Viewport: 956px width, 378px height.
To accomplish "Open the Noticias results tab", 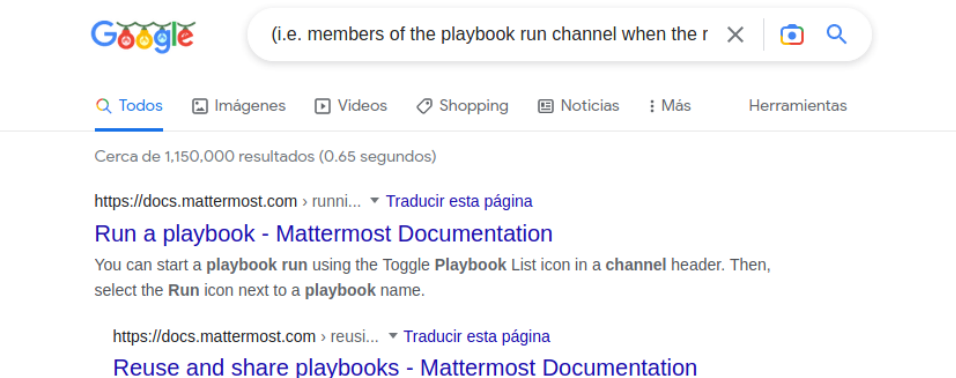I will click(579, 106).
